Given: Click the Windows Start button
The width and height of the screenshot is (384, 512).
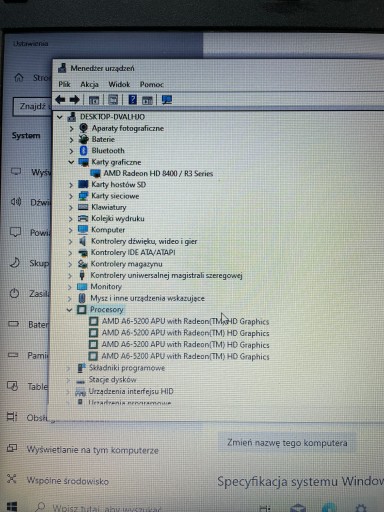Looking at the screenshot, I should click(x=12, y=506).
